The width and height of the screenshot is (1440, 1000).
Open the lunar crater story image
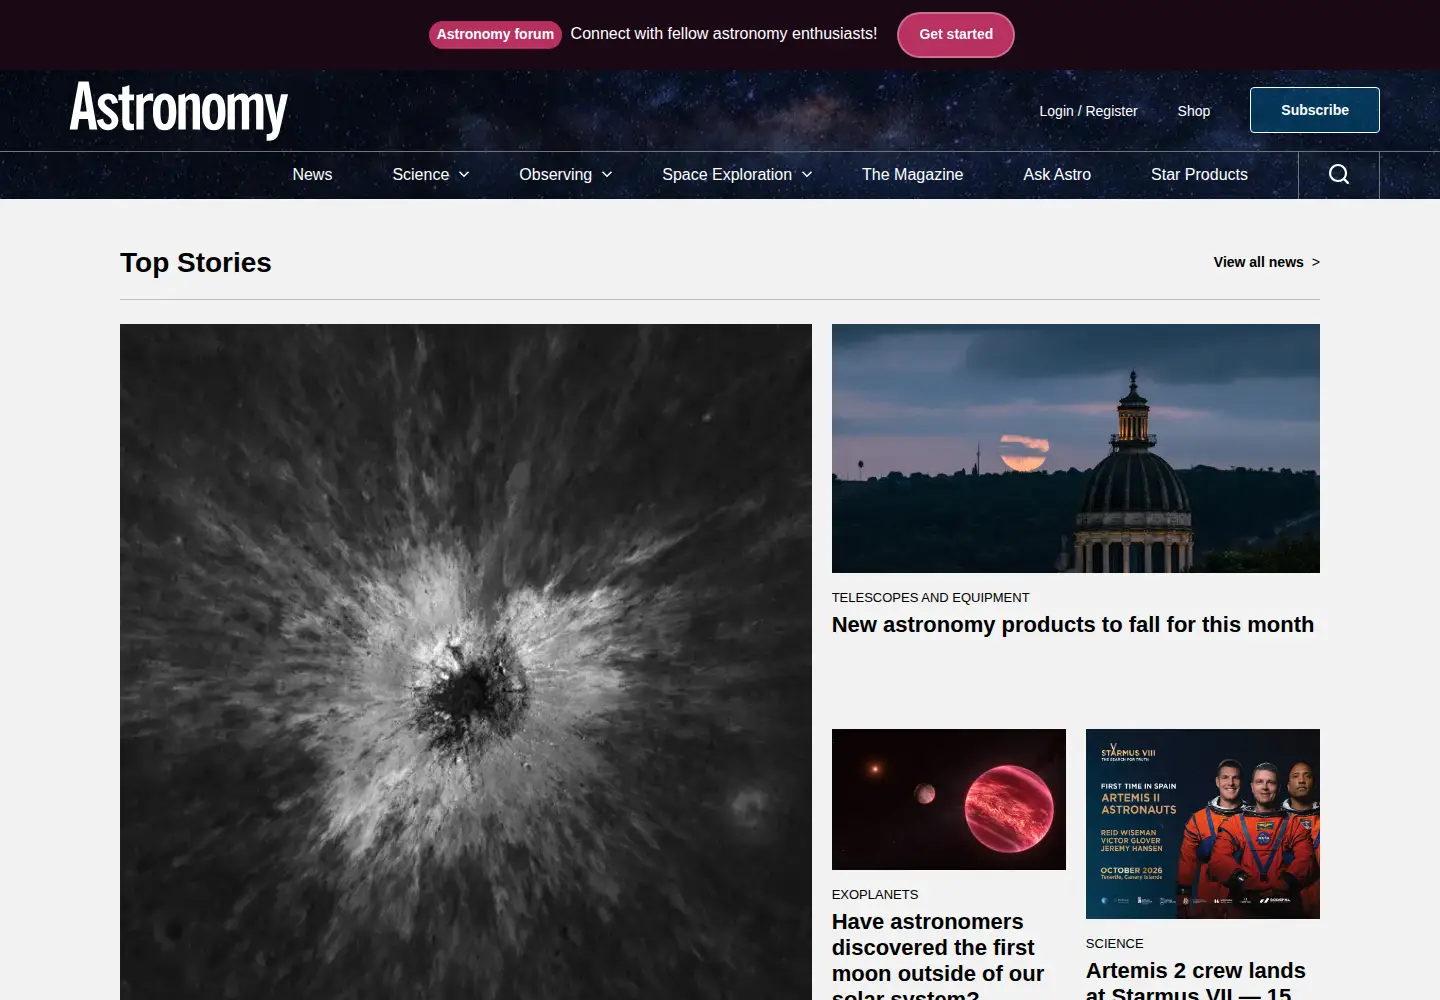click(466, 662)
